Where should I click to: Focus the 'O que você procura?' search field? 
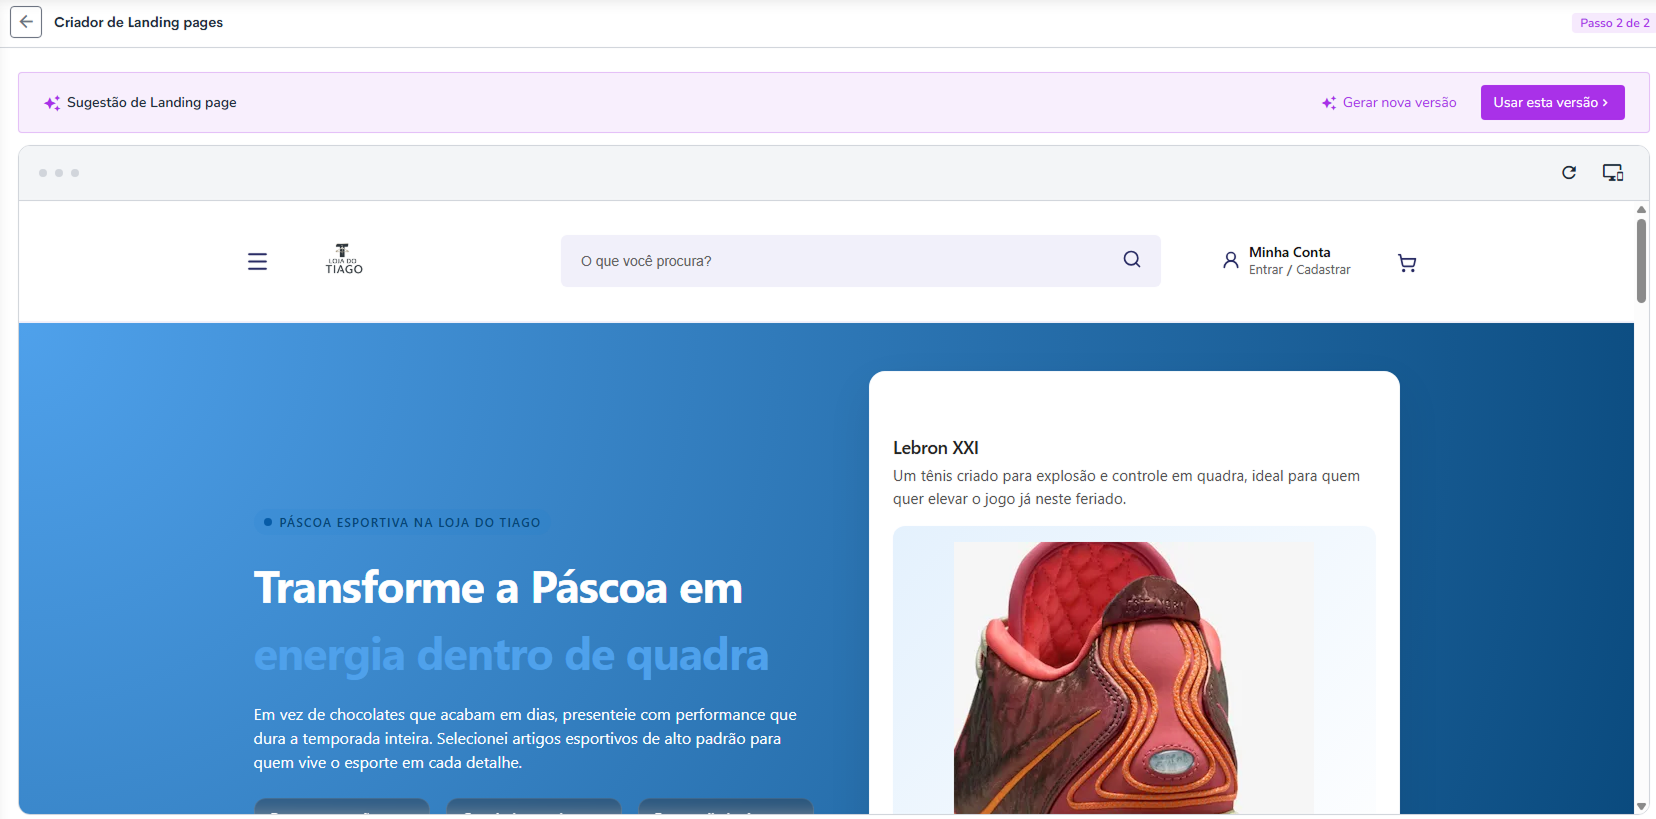(860, 261)
